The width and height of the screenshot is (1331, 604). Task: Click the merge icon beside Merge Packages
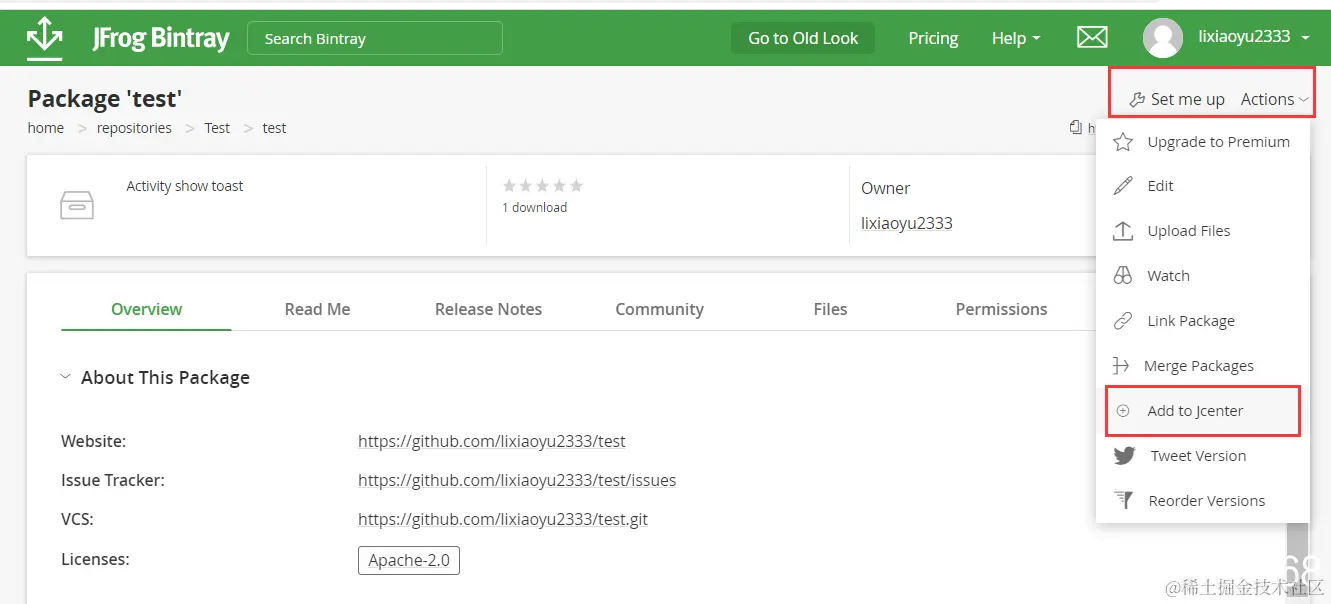point(1122,366)
